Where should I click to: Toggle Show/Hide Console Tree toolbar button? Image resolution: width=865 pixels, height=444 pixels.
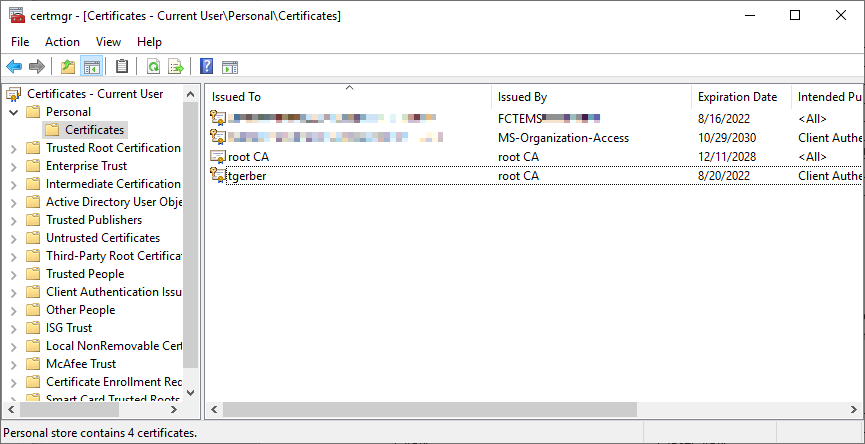(x=91, y=67)
